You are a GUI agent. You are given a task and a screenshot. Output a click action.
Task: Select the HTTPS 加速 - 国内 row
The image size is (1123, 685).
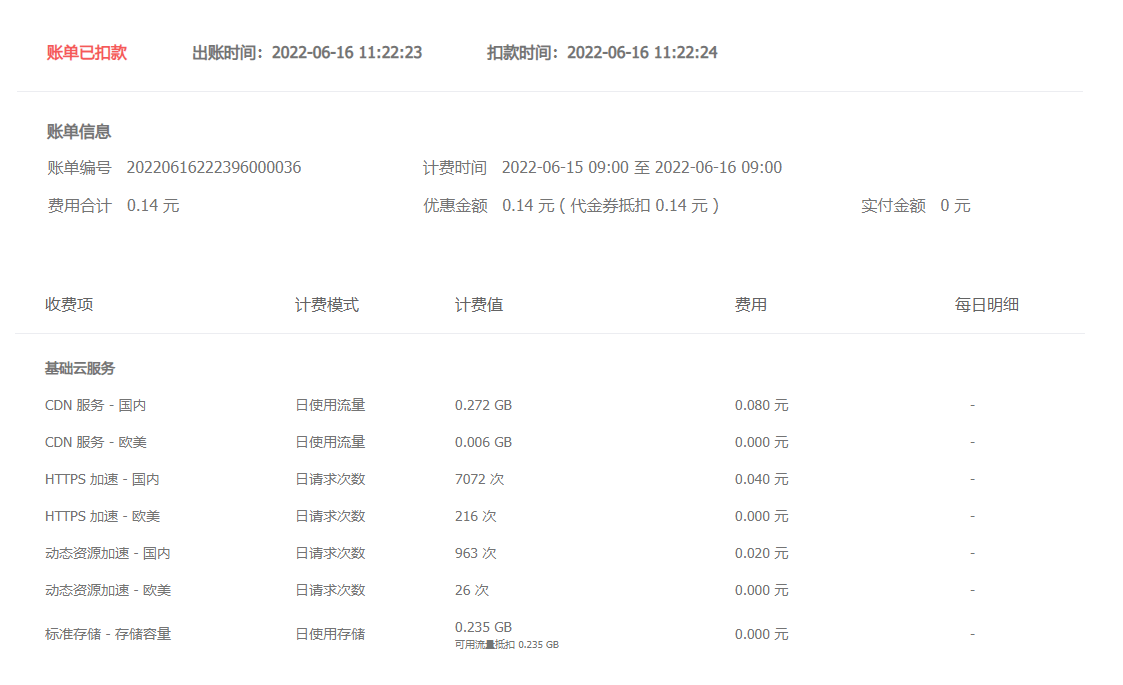click(102, 480)
